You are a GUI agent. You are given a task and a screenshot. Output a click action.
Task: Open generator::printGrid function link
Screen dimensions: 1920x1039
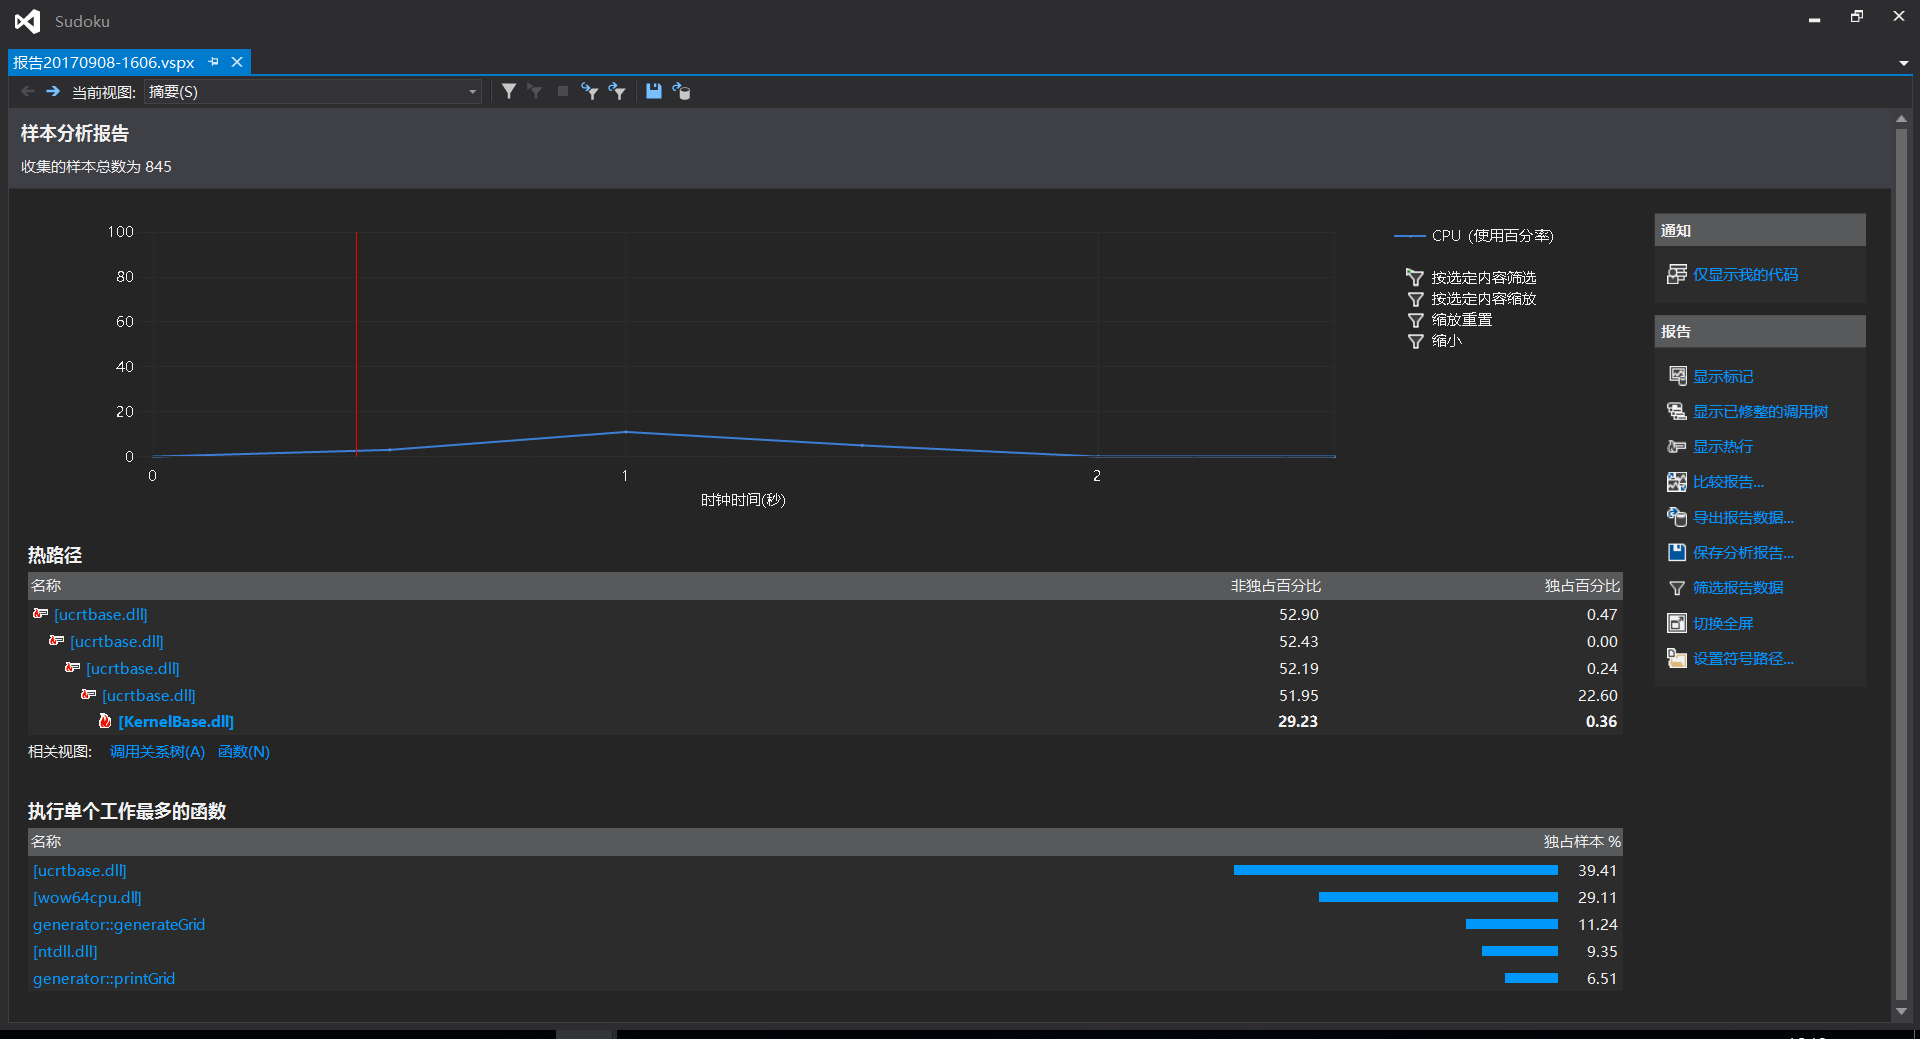pyautogui.click(x=104, y=978)
